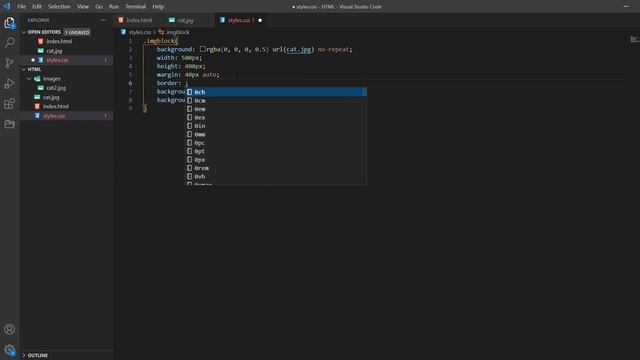
Task: Select the styles.css editor tab
Action: [x=241, y=20]
